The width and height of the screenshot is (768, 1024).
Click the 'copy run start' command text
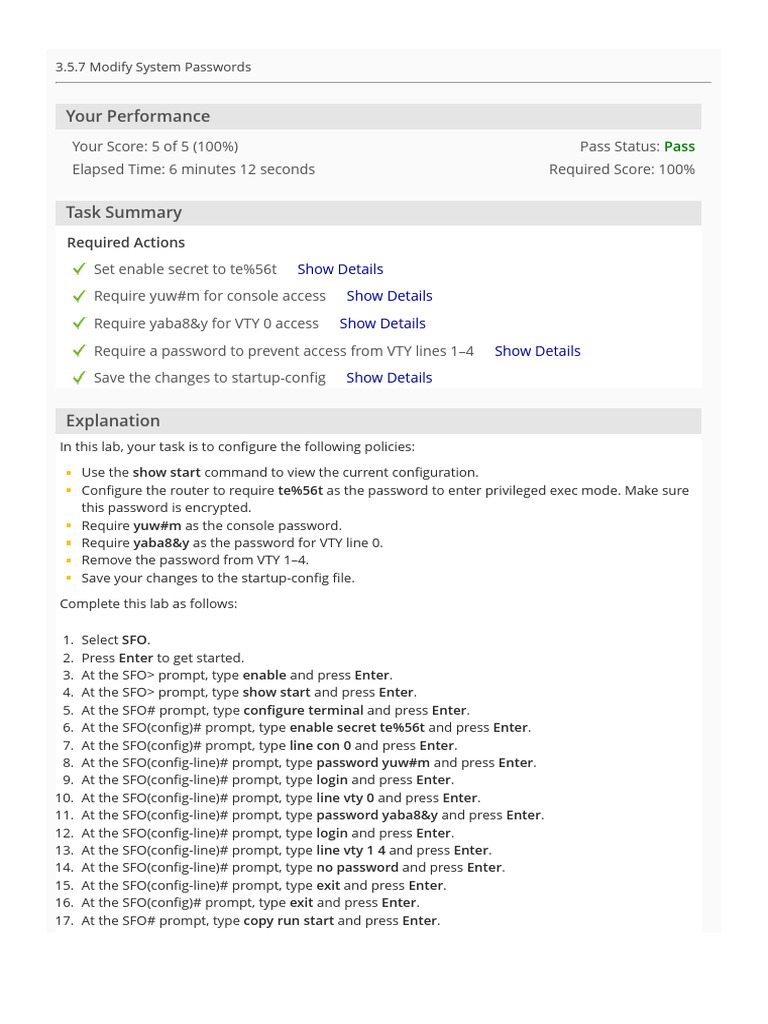[289, 921]
